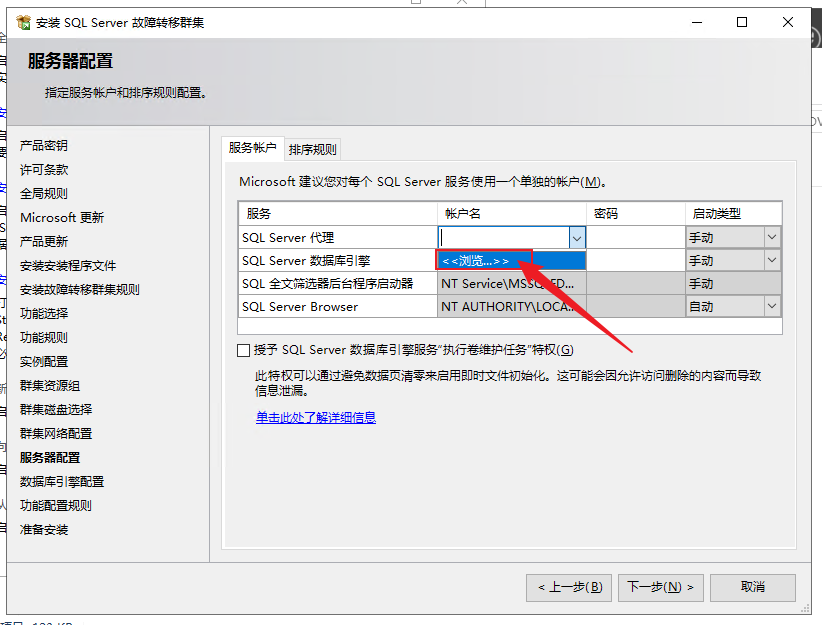
Task: Switch to the 服务帐户 tab
Action: pos(253,148)
